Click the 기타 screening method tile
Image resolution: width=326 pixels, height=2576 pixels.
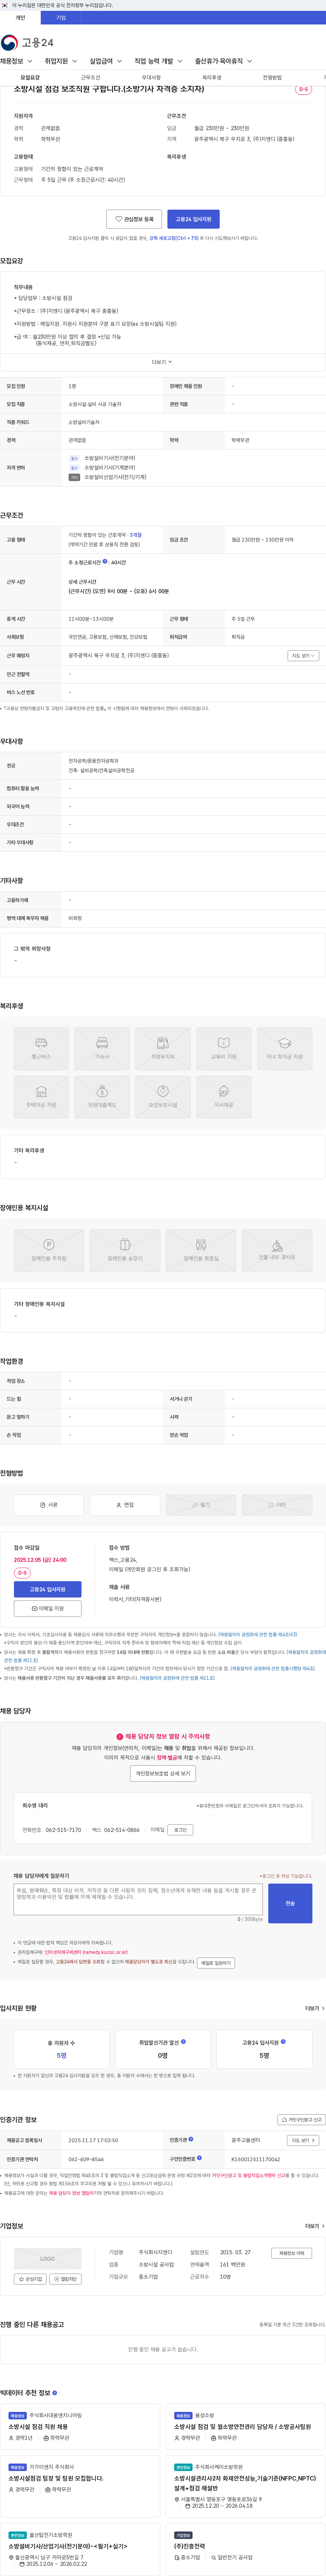[277, 1505]
